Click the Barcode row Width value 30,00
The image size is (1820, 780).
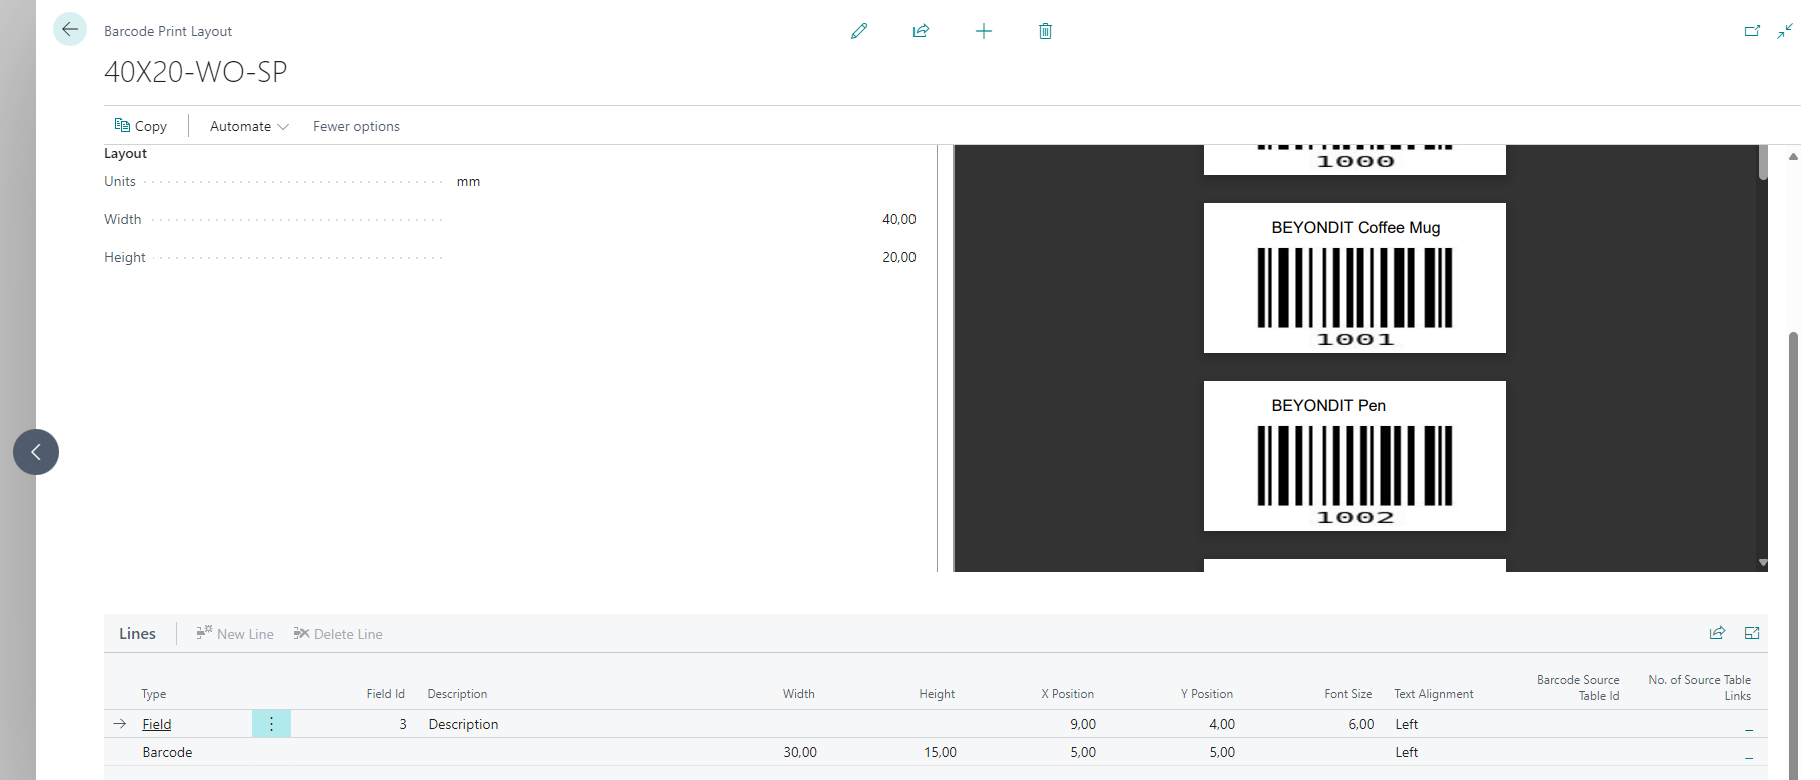coord(799,752)
